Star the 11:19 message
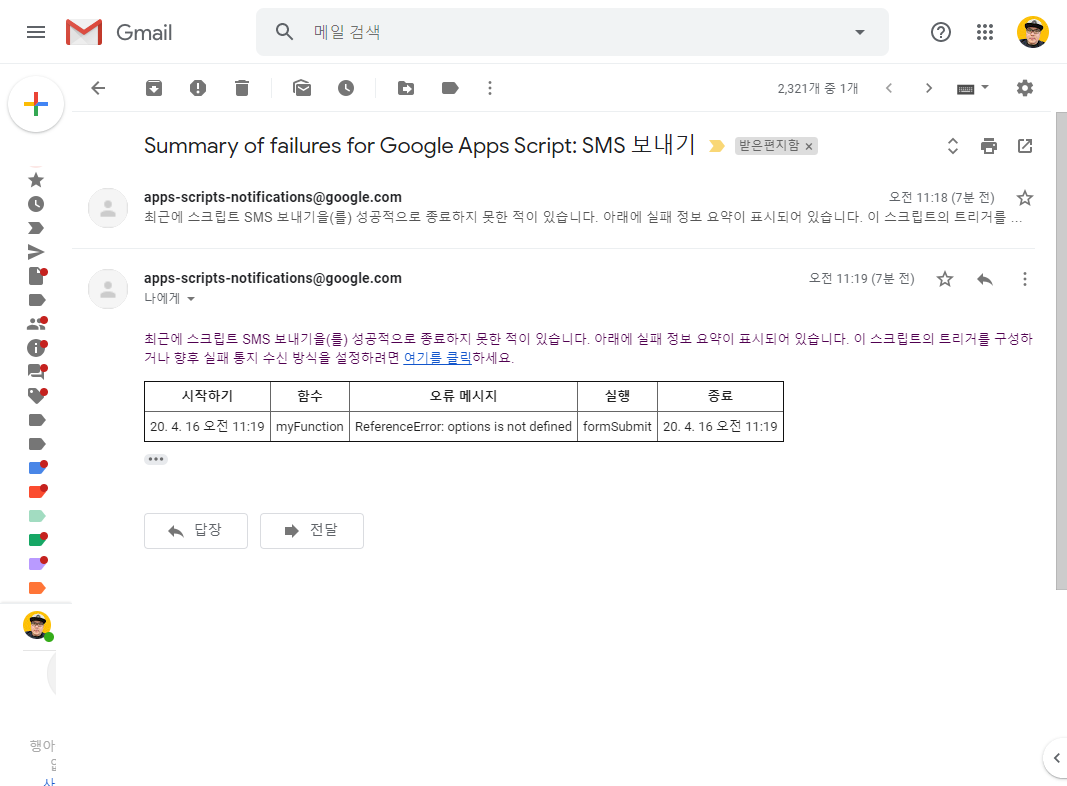Viewport: 1067px width, 786px height. (945, 279)
